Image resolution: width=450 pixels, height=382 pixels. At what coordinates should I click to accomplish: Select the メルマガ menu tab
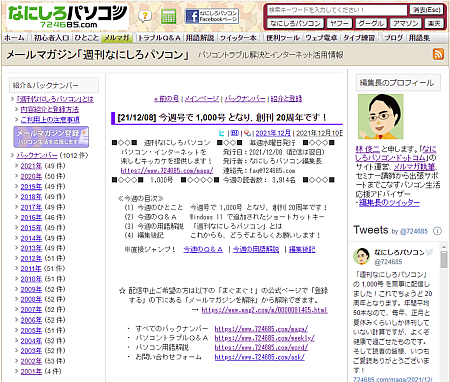coord(116,38)
